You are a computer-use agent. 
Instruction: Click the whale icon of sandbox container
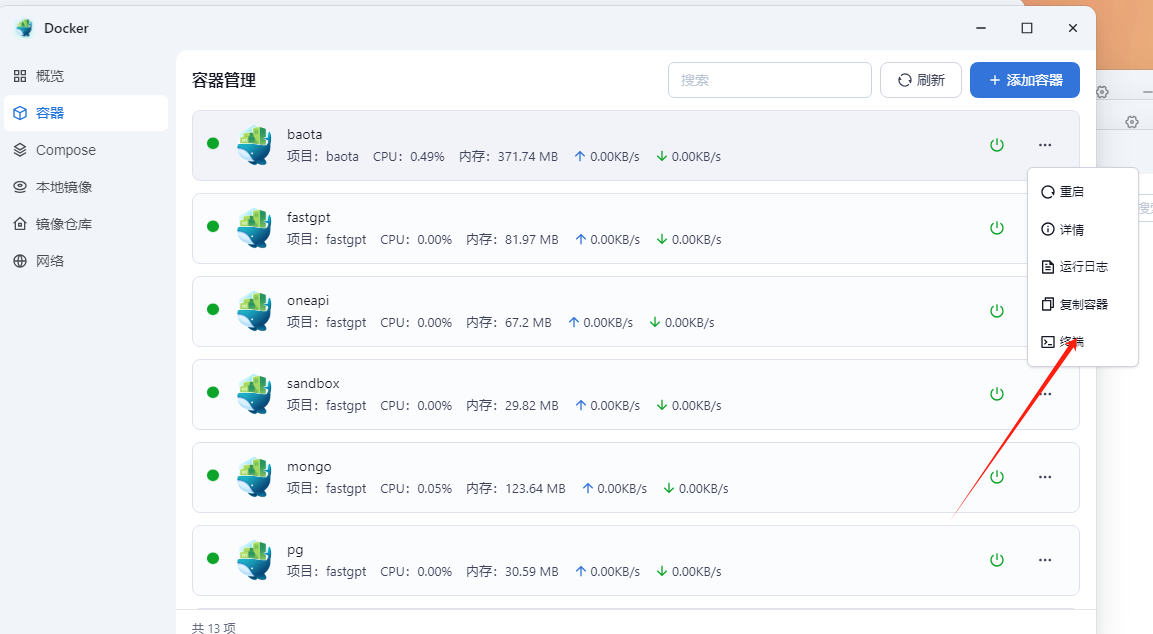pos(254,394)
